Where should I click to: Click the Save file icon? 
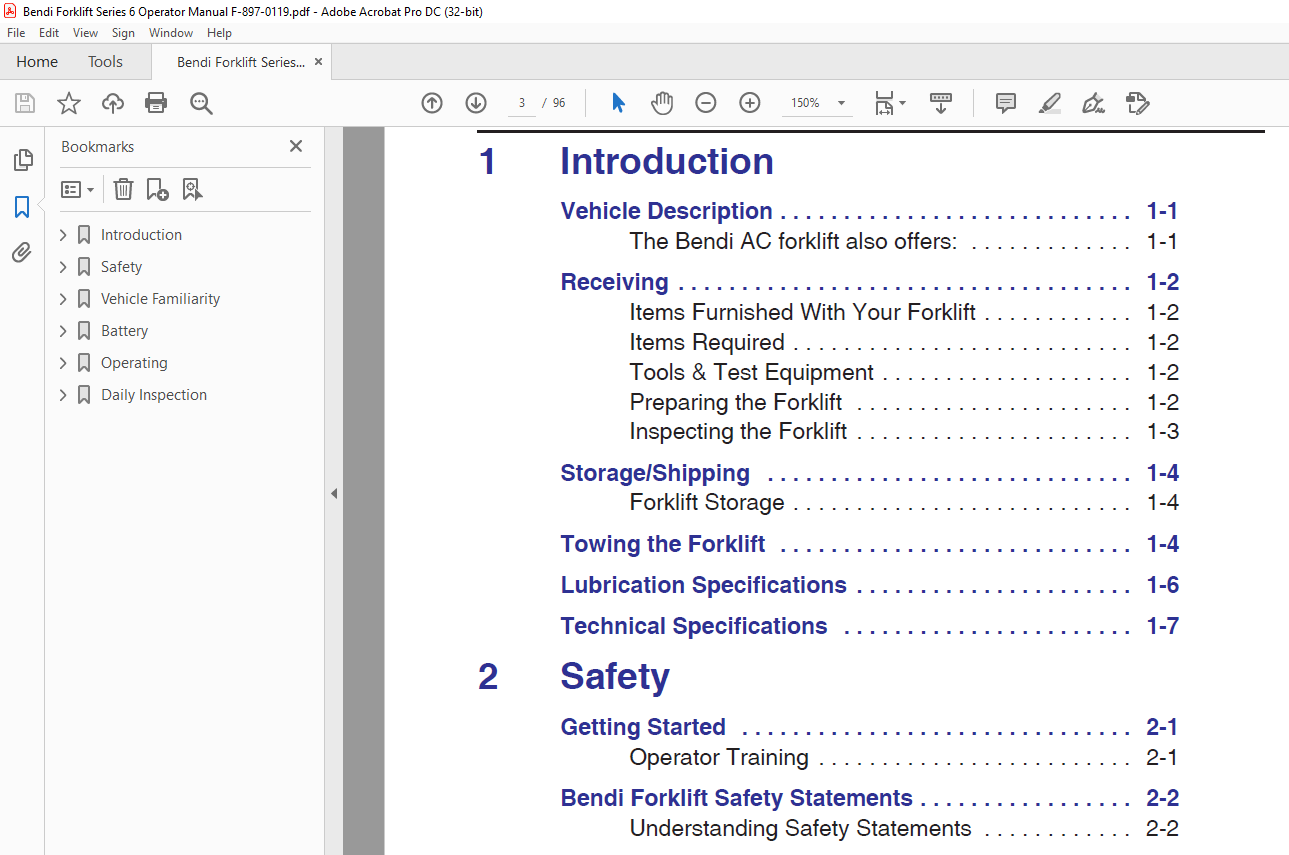[x=25, y=103]
